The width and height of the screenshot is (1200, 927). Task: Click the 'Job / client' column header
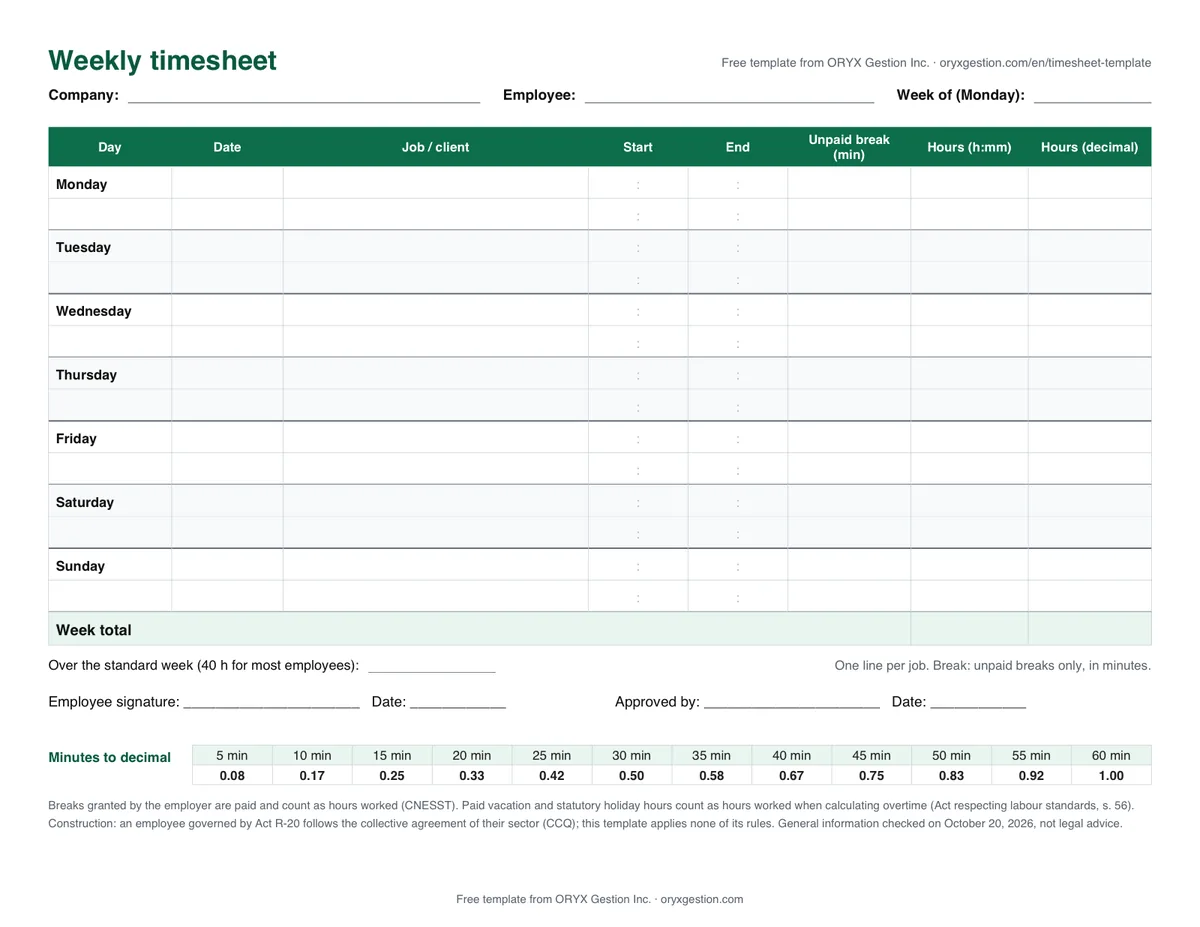435,147
